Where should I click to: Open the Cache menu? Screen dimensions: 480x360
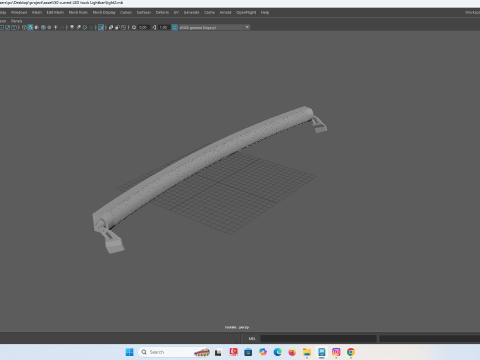pos(209,12)
